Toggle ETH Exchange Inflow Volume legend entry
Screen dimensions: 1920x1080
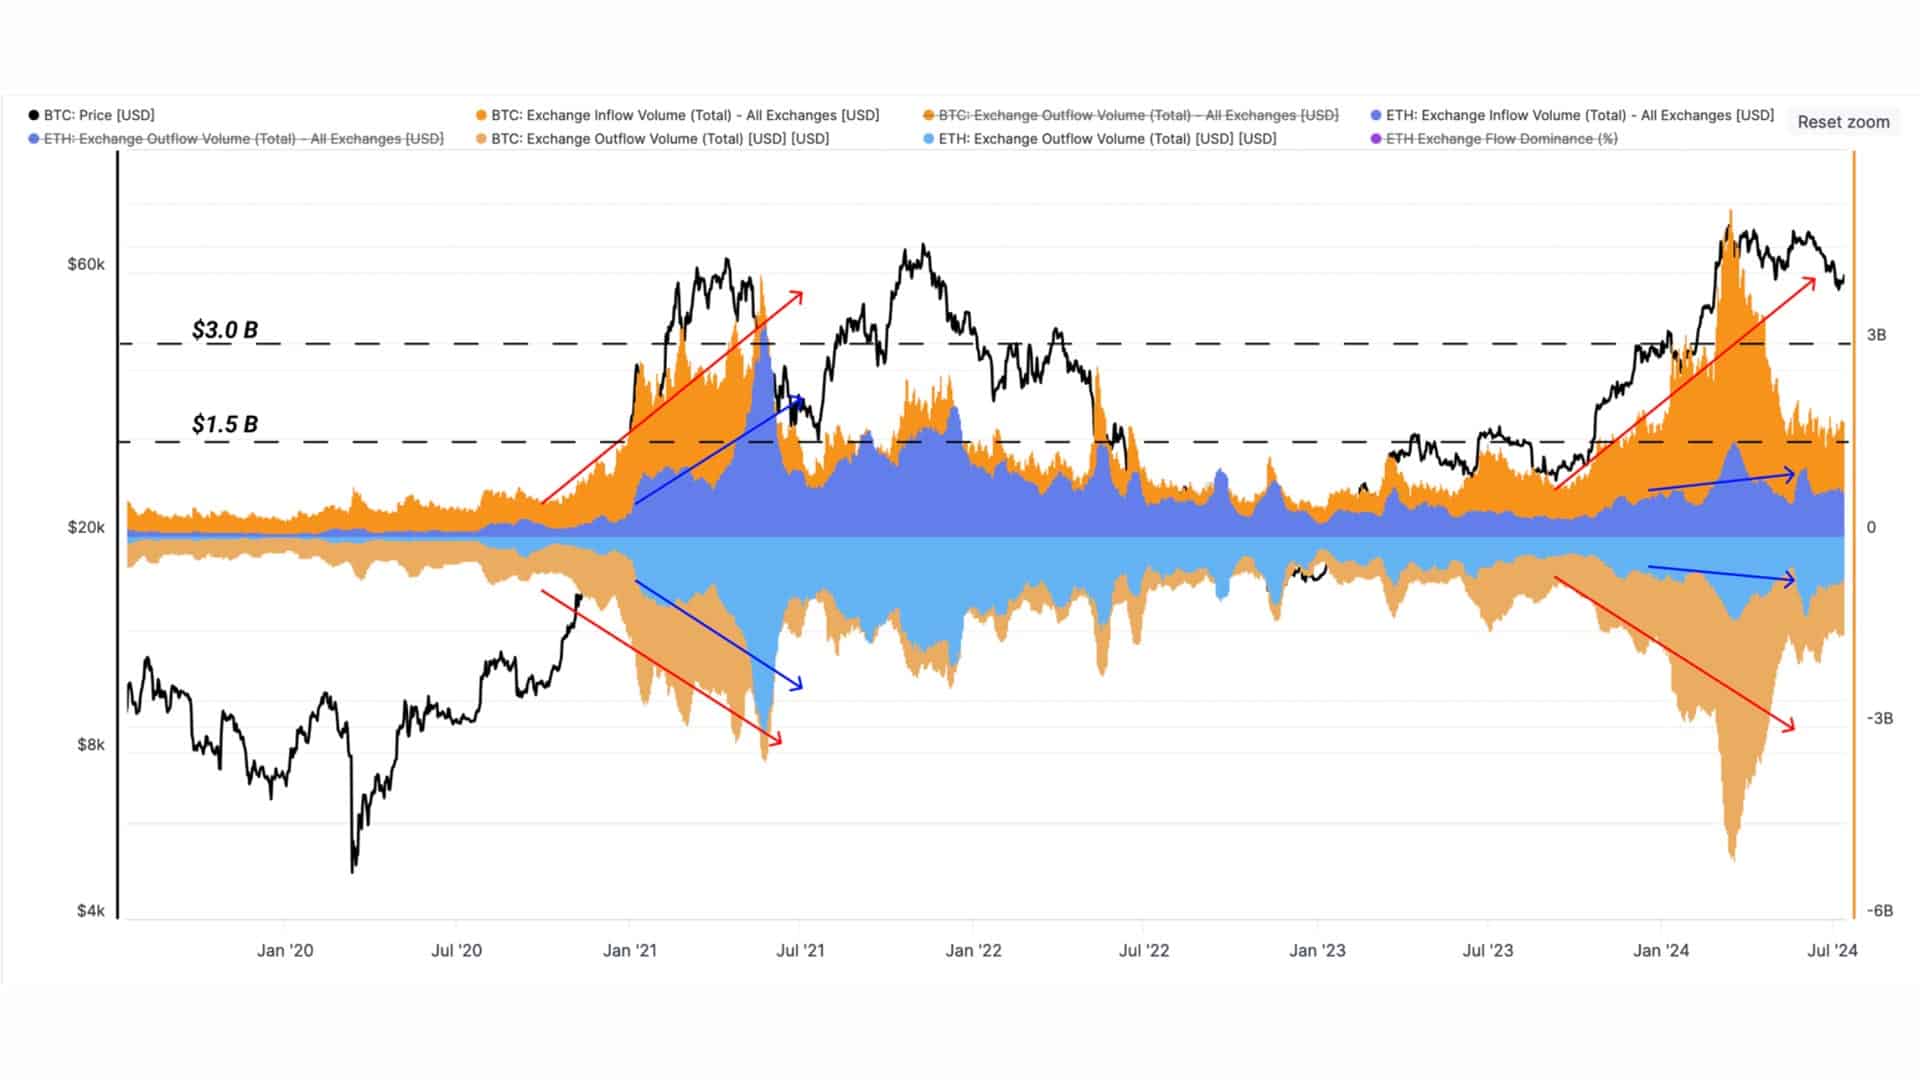click(x=1573, y=115)
